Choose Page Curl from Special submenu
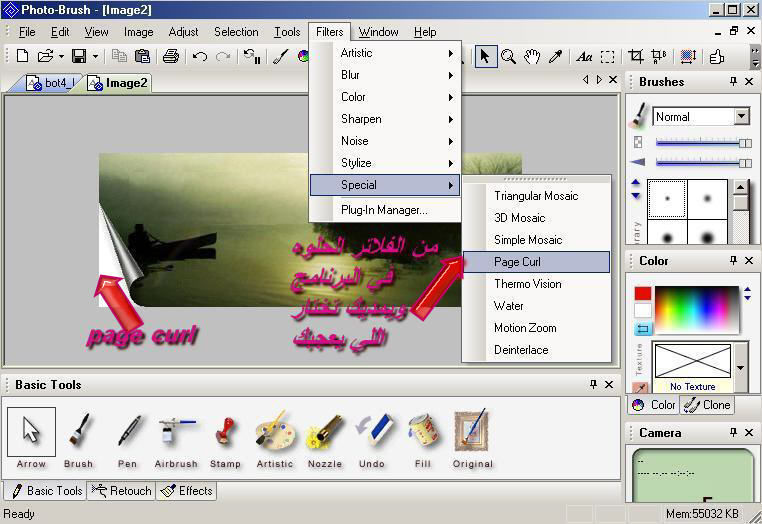Viewport: 762px width, 524px height. click(536, 262)
